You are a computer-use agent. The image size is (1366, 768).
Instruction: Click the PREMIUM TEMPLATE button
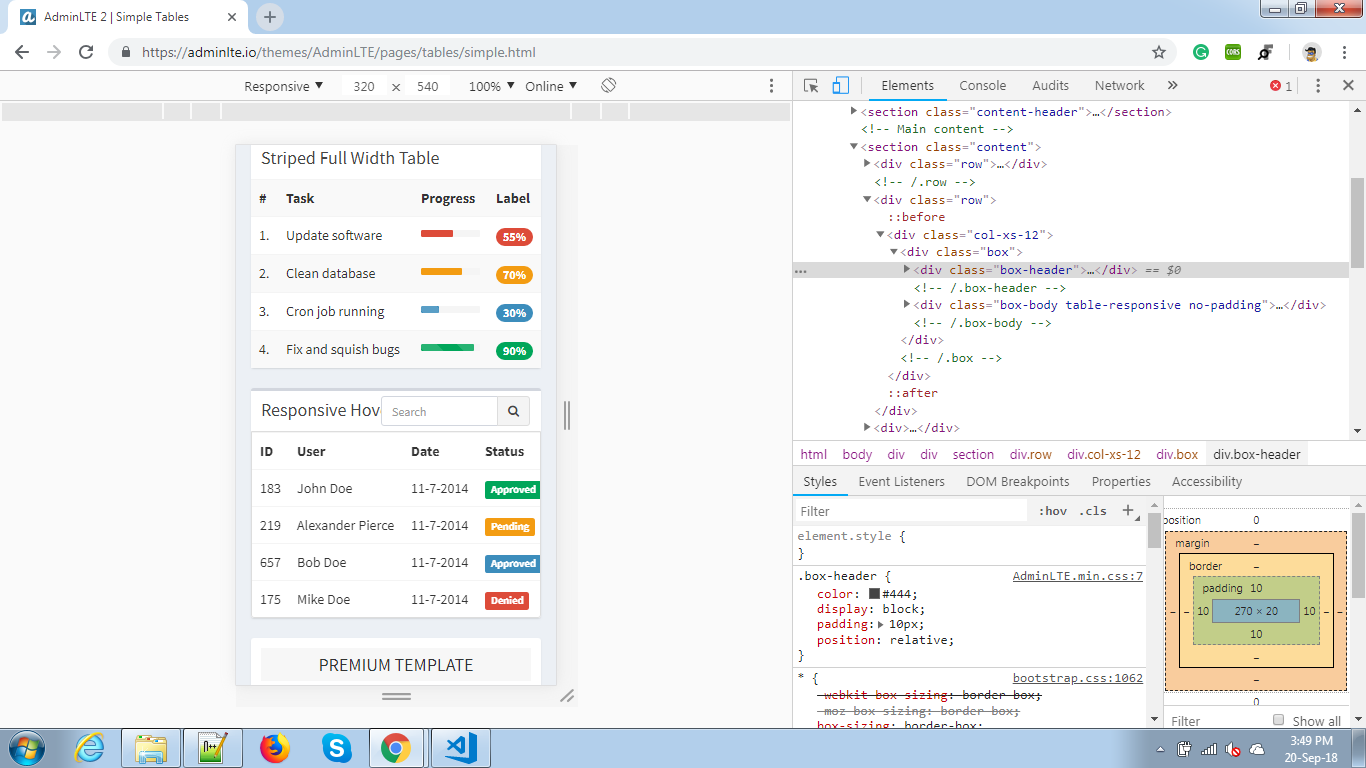click(x=395, y=664)
